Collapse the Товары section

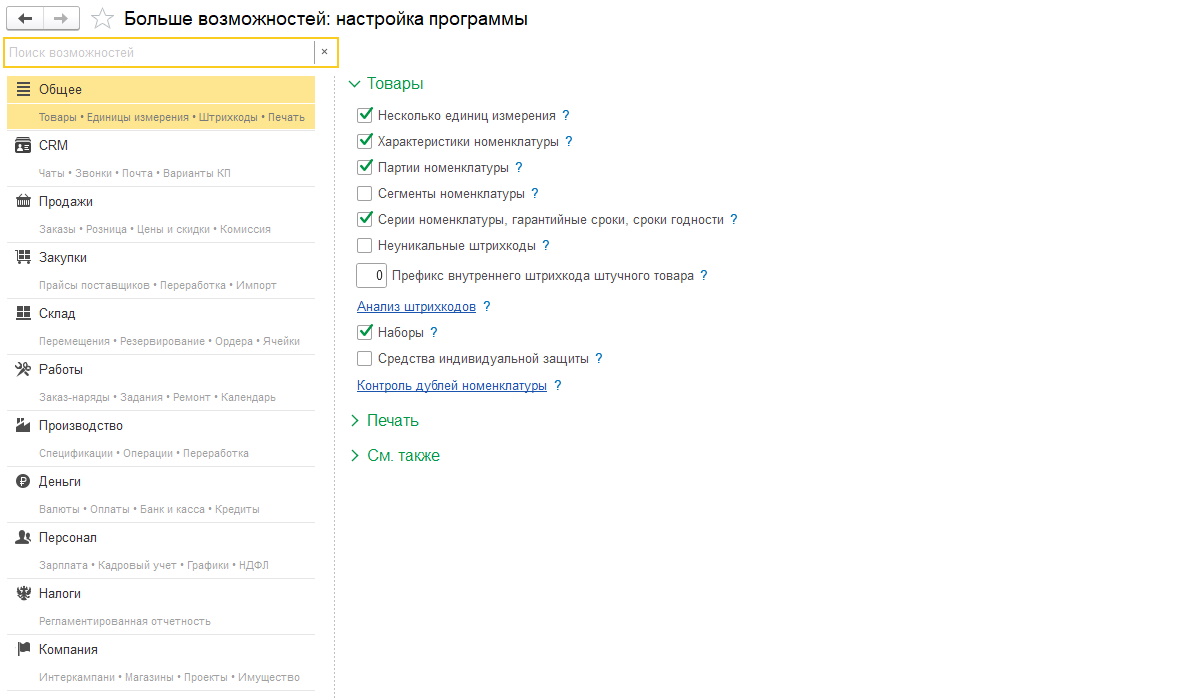tap(354, 85)
